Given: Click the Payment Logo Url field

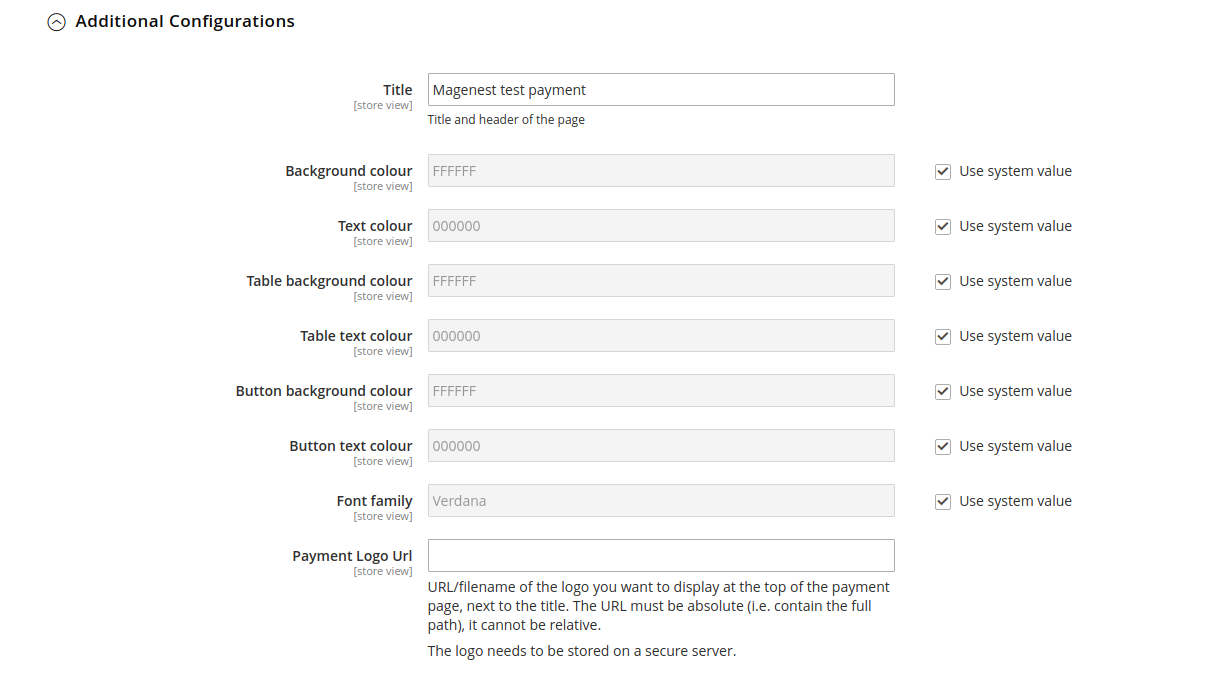Looking at the screenshot, I should pyautogui.click(x=660, y=556).
